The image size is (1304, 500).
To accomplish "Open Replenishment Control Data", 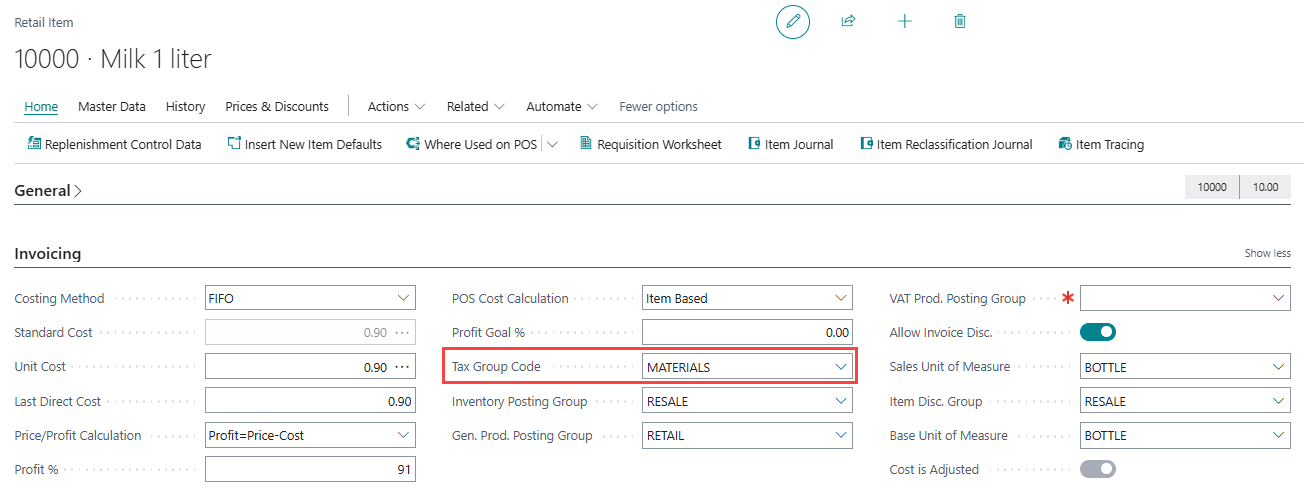I will pos(114,144).
